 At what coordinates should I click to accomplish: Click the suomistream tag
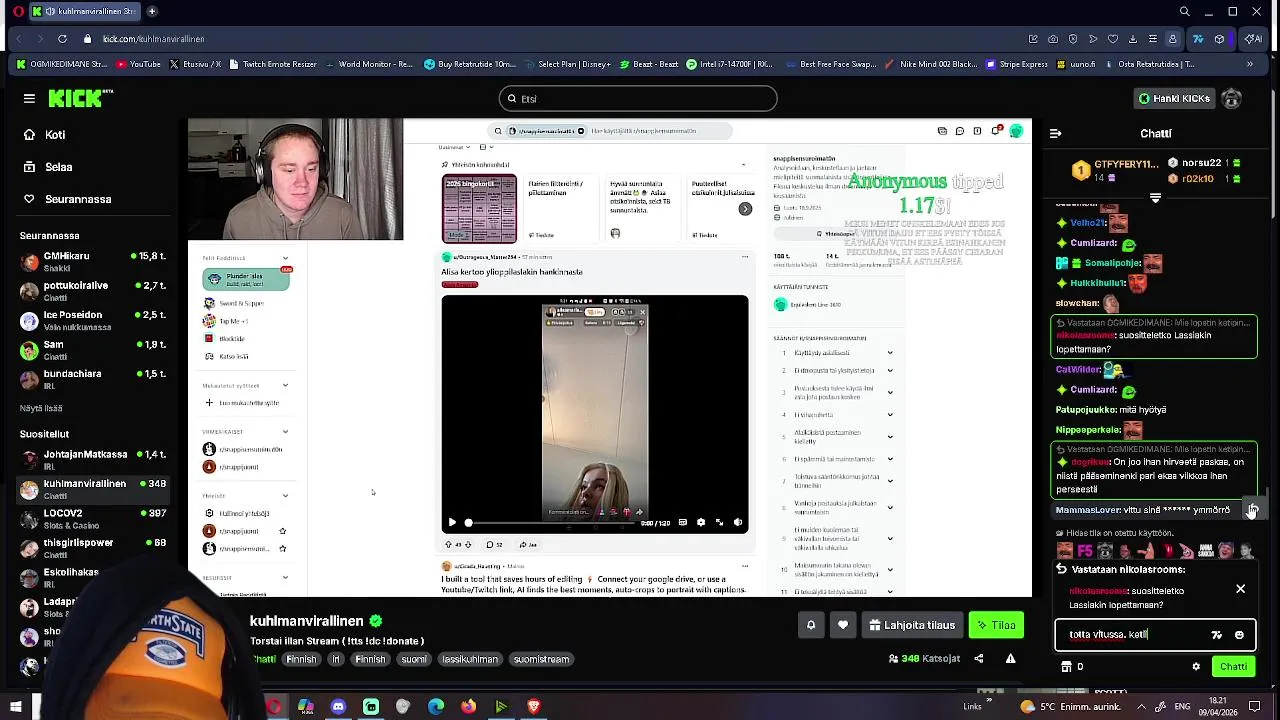click(x=541, y=659)
